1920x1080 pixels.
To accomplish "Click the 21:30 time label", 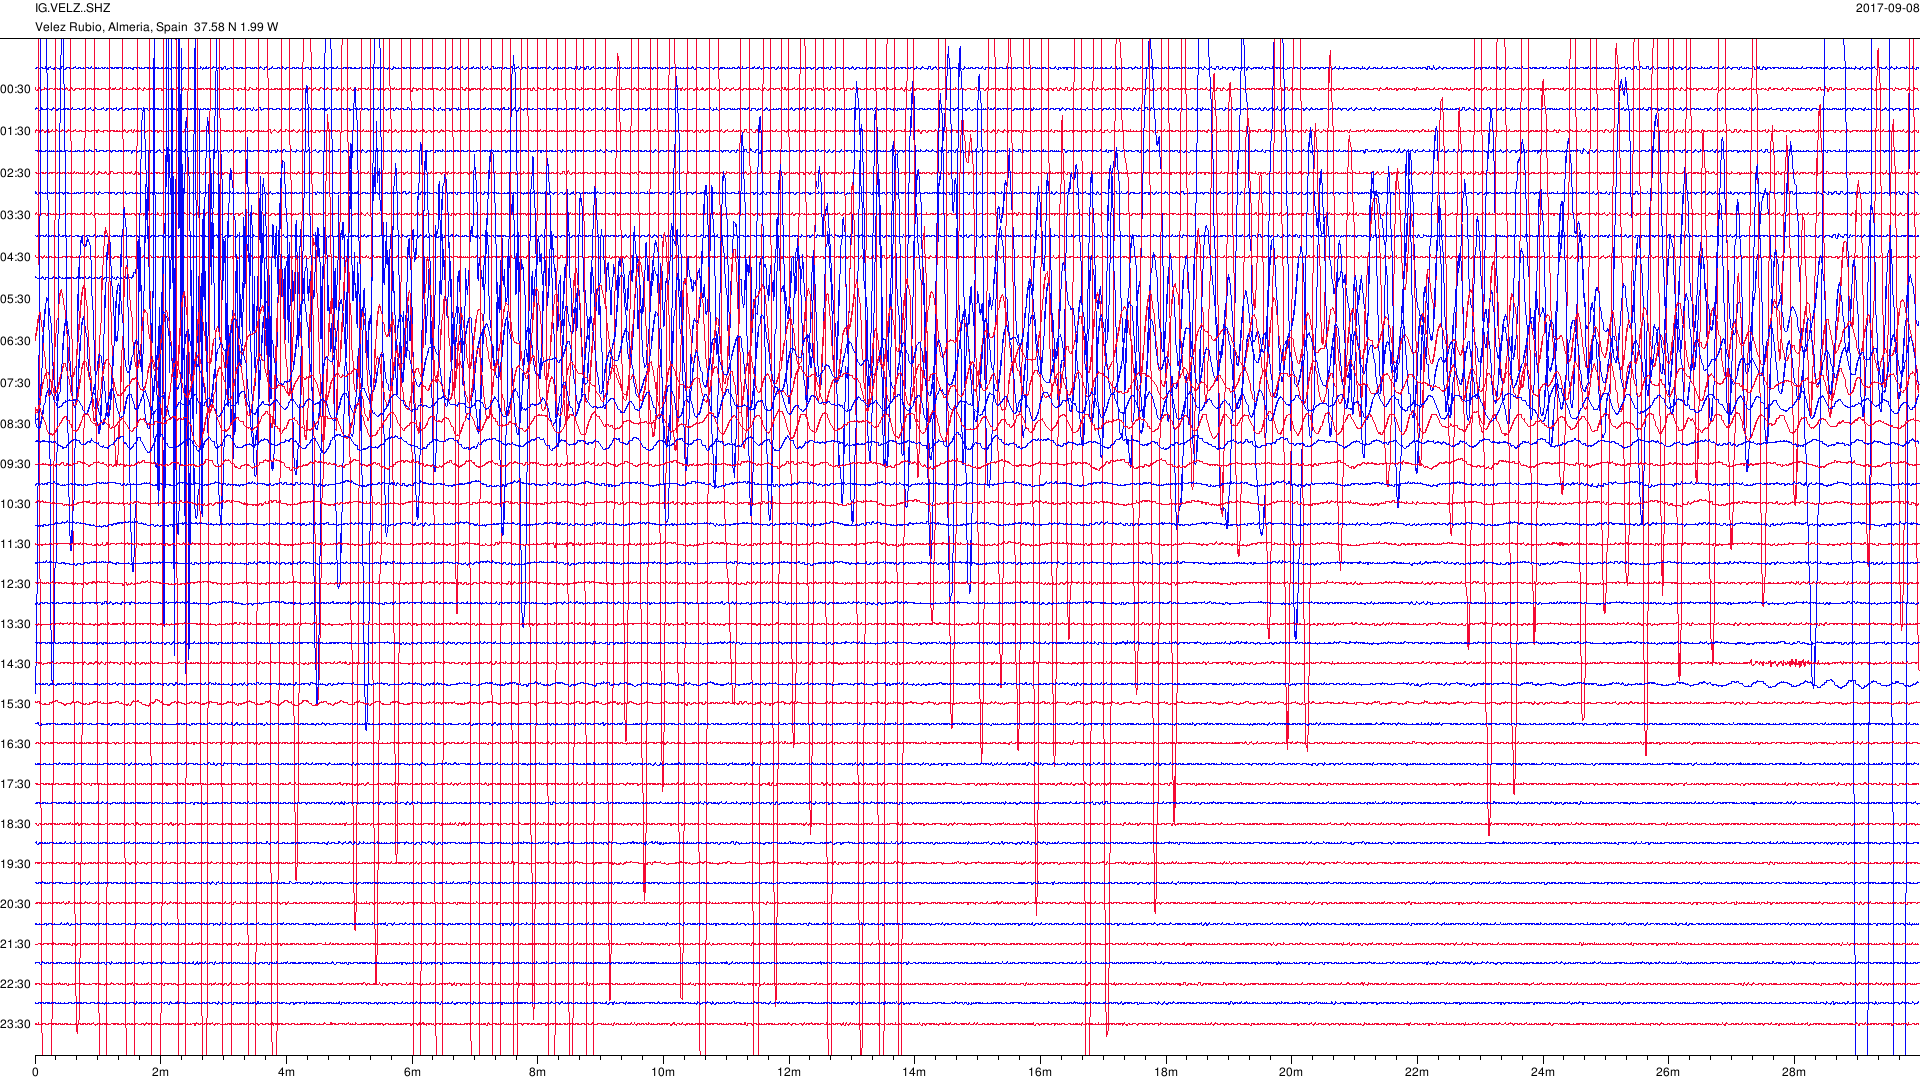I will (16, 945).
